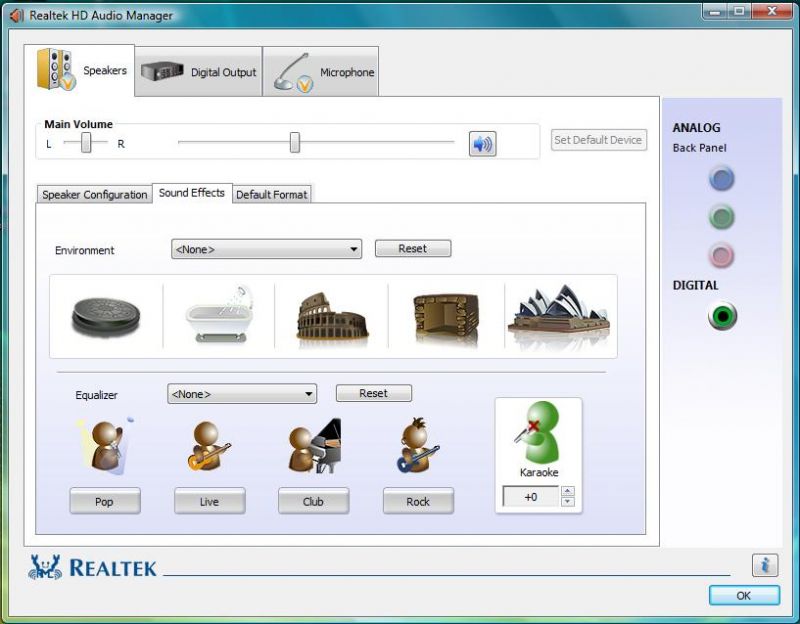
Task: Apply the Pop equalizer preset
Action: click(x=105, y=501)
